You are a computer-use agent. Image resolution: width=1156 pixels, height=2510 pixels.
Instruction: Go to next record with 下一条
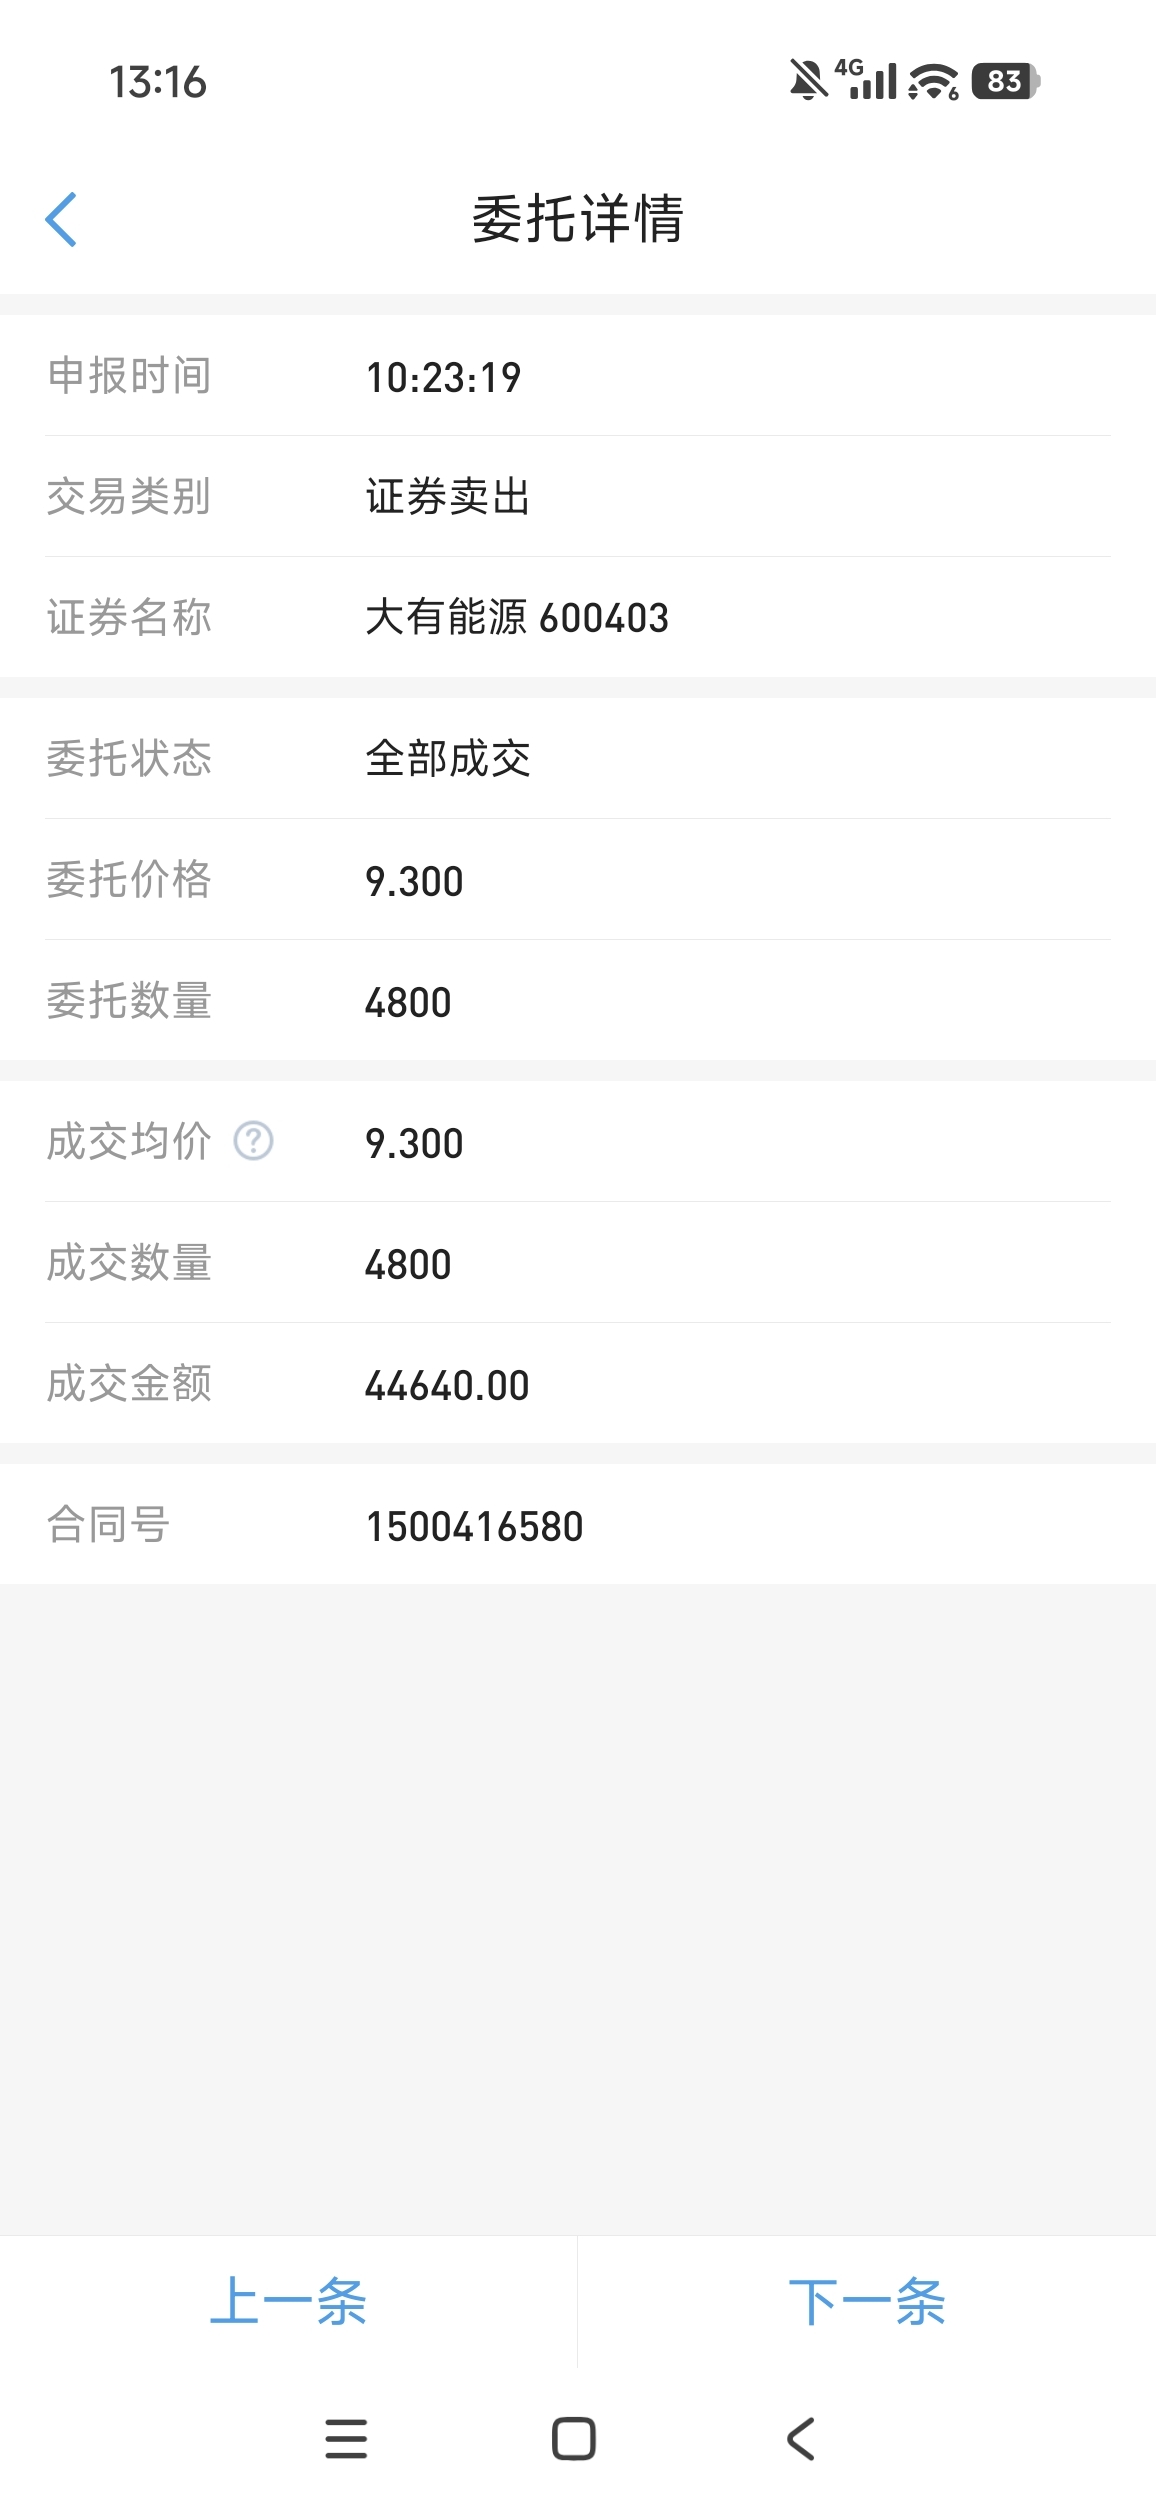point(867,2301)
